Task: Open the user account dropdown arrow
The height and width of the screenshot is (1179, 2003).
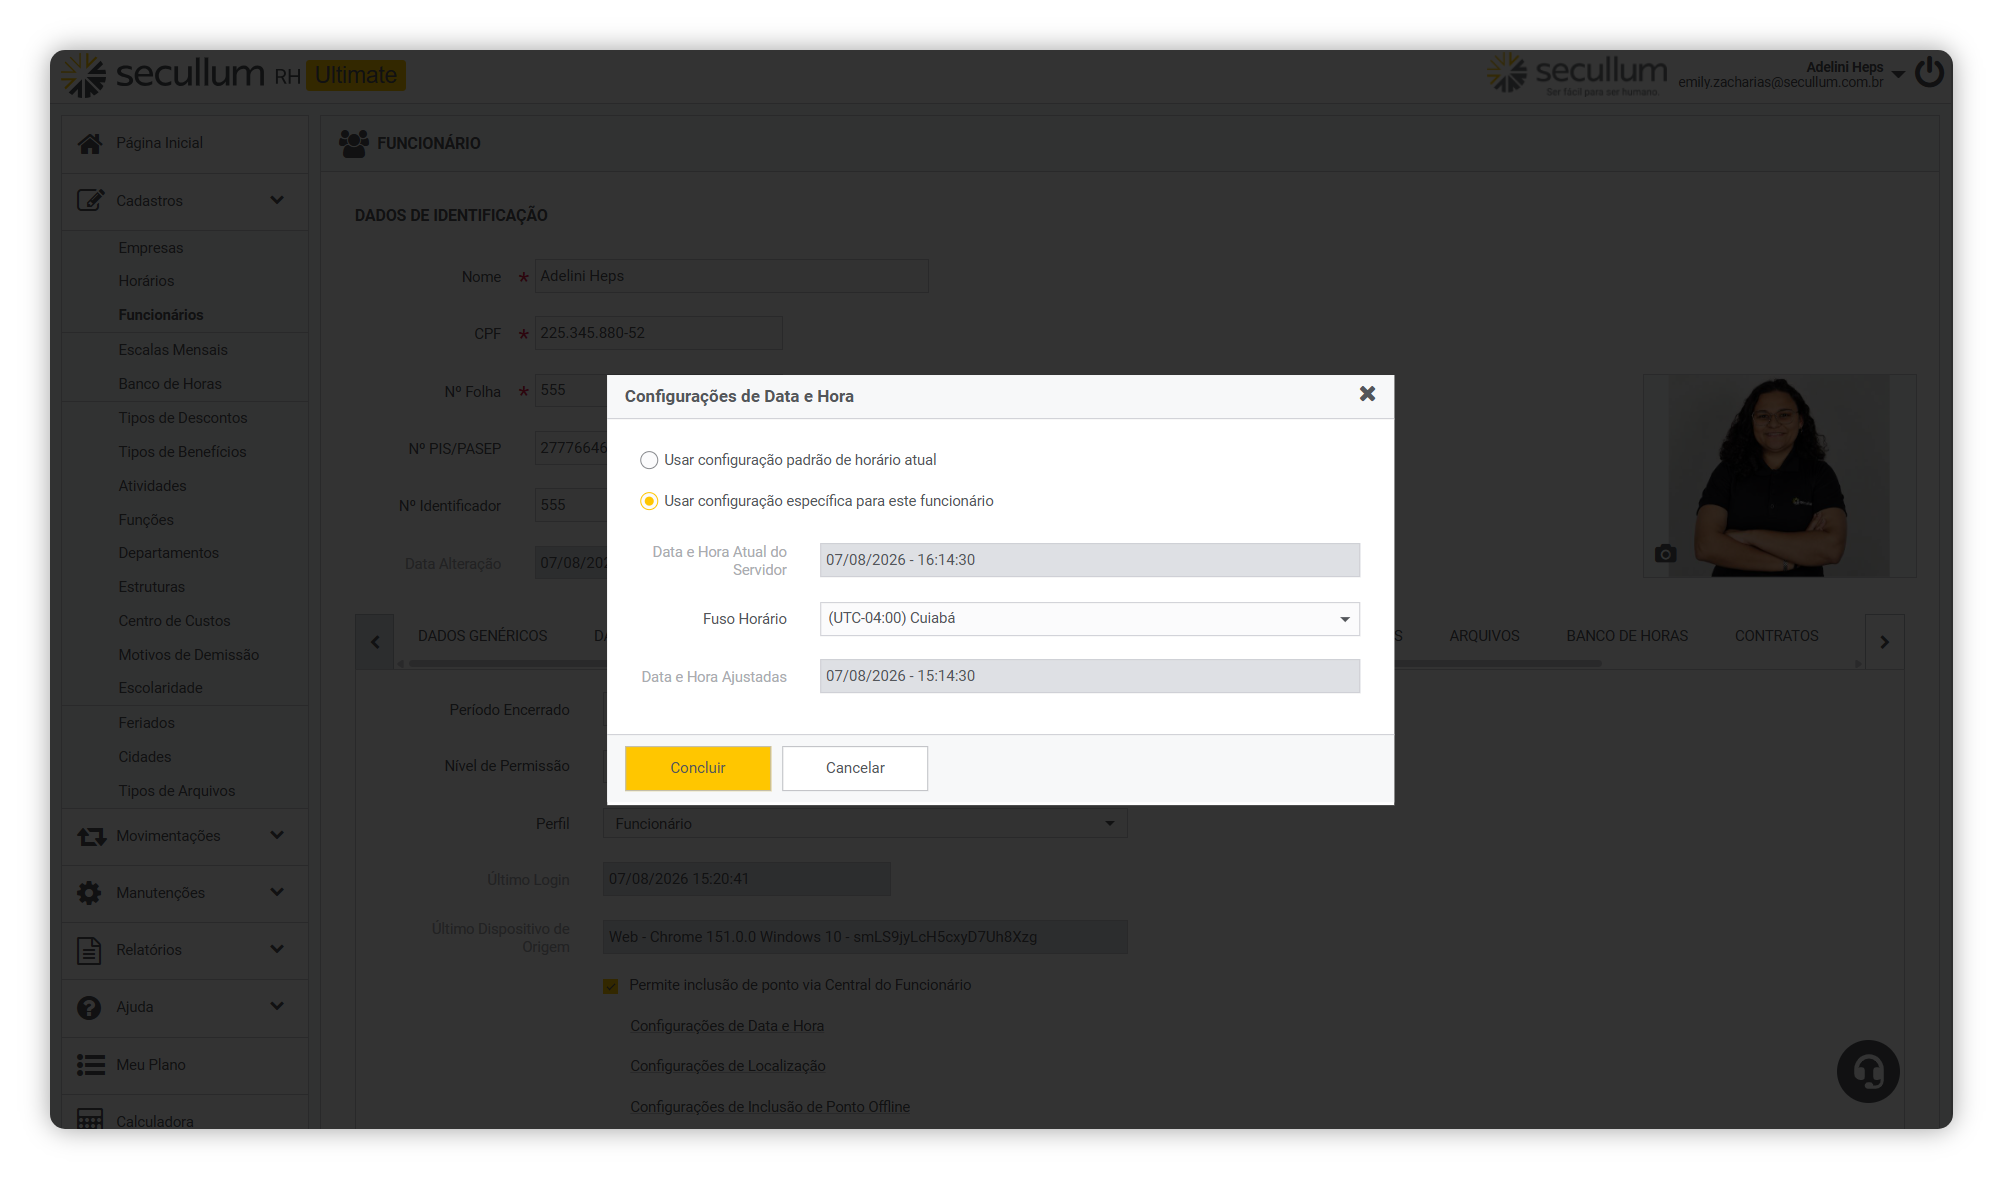Action: [1898, 75]
